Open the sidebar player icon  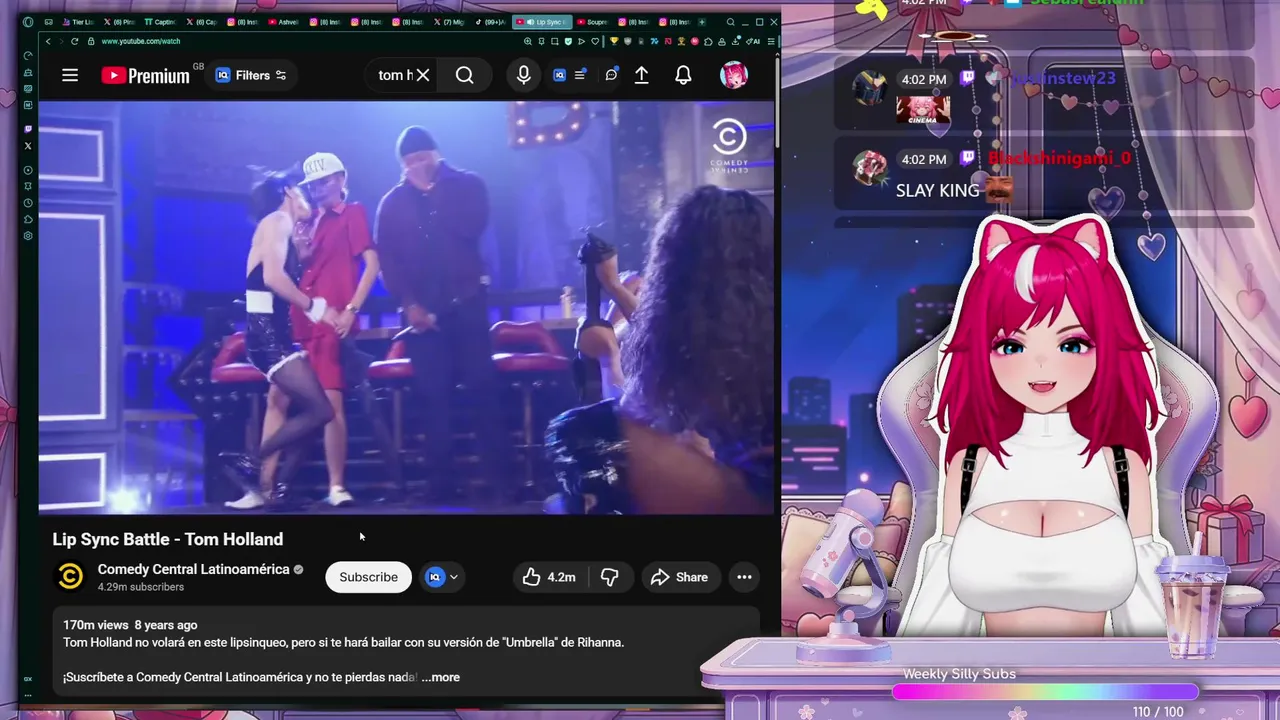(28, 170)
